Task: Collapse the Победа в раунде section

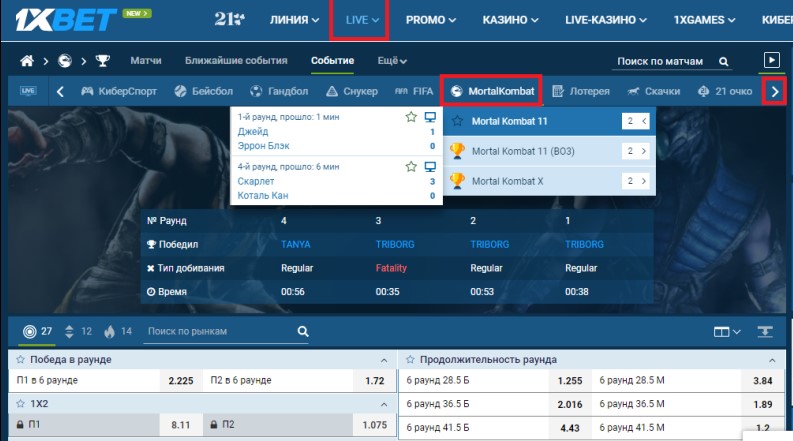Action: [382, 360]
